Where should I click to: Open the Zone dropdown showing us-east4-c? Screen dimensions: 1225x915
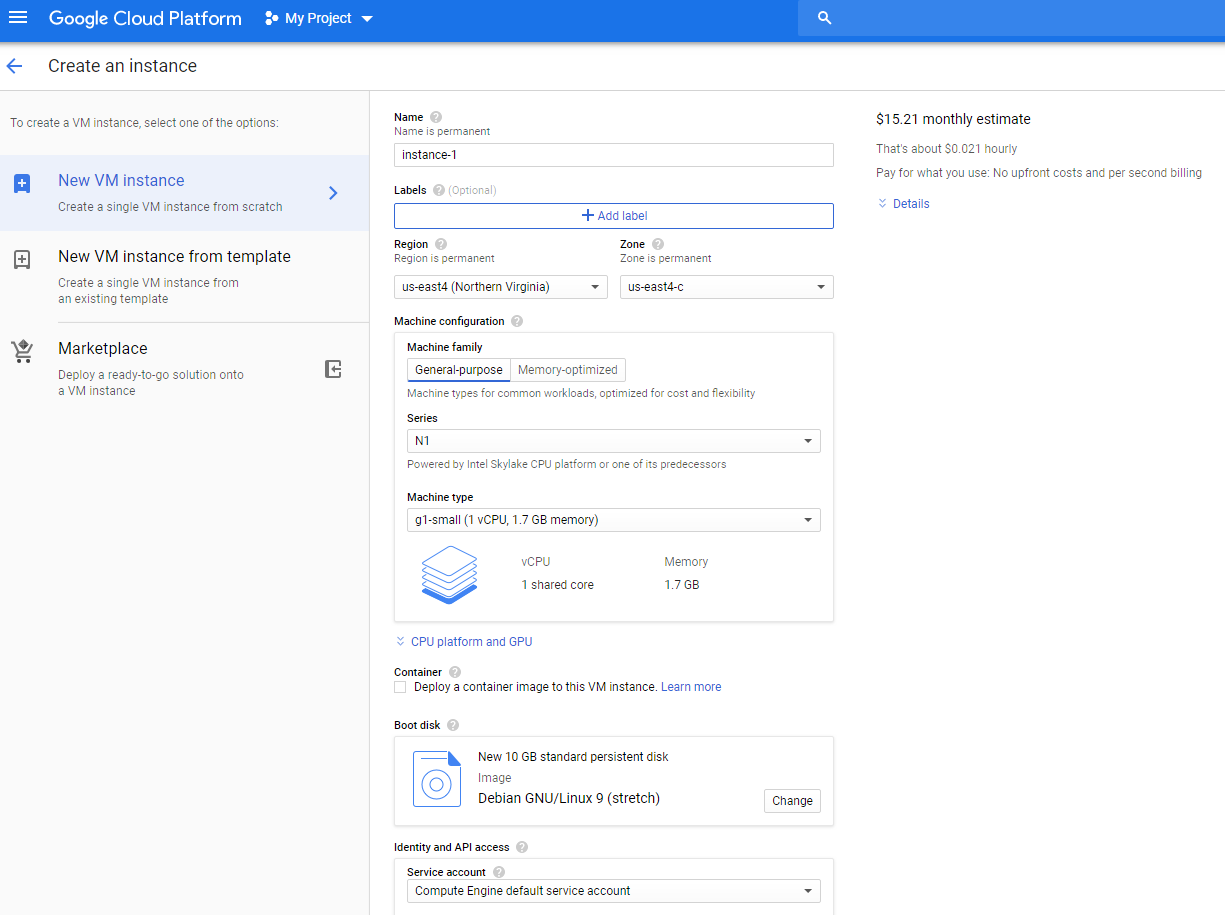coord(726,287)
